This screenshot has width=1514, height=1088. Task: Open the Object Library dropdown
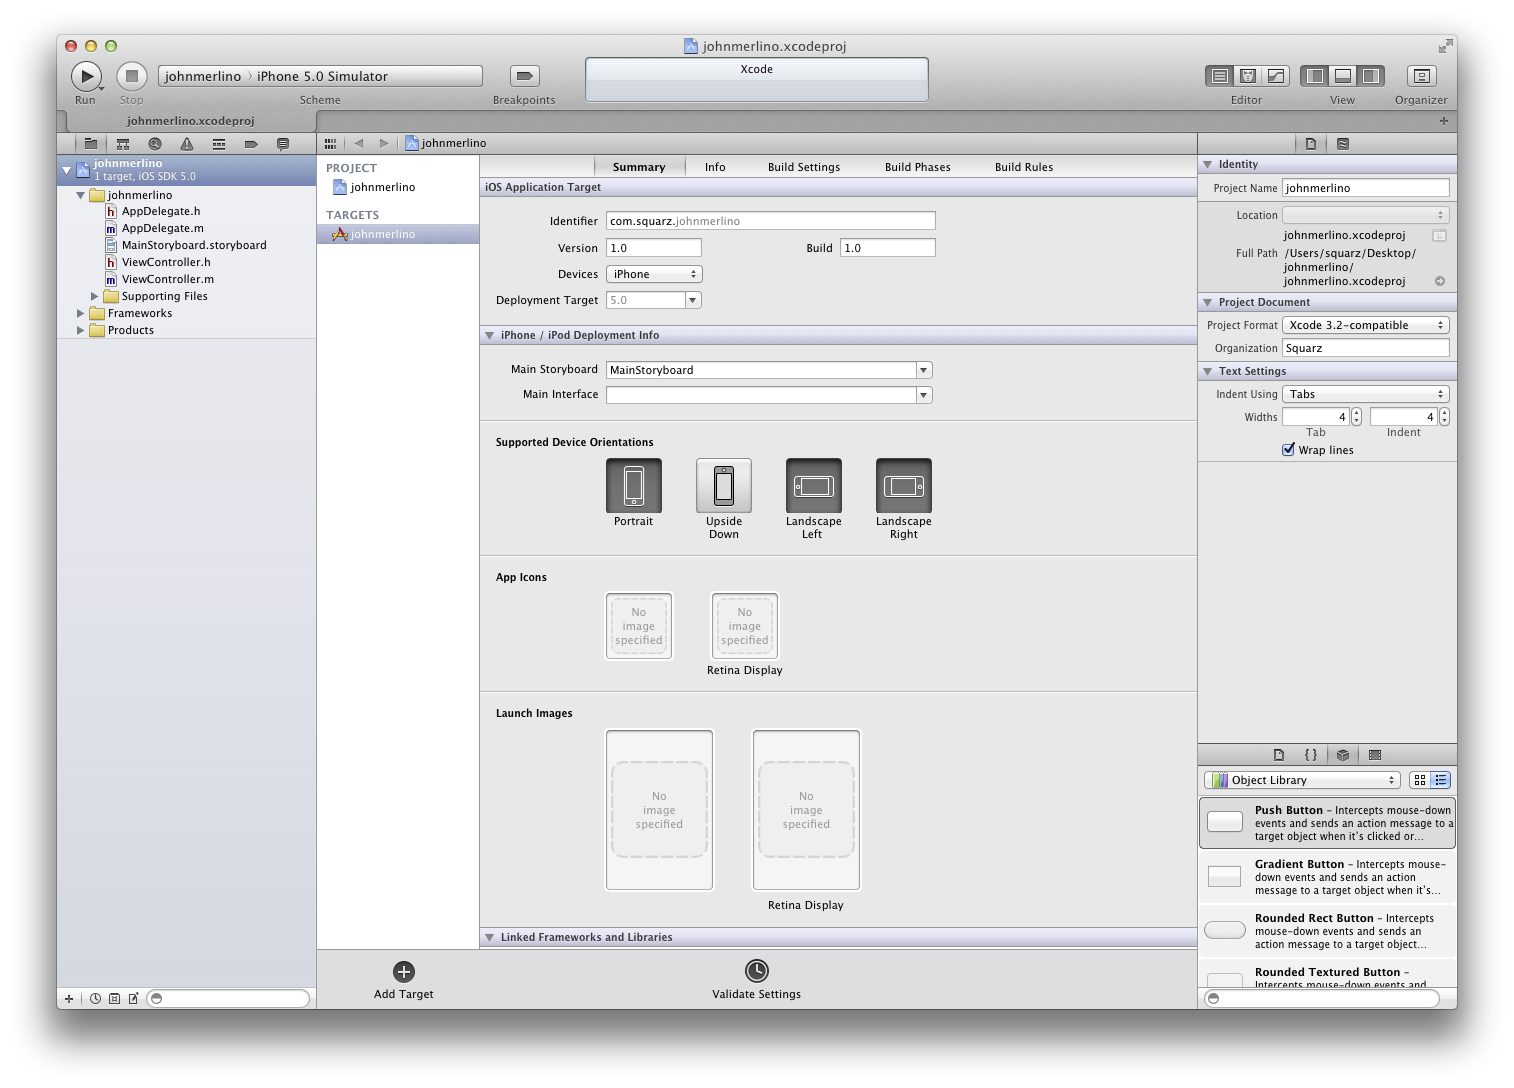point(1302,780)
